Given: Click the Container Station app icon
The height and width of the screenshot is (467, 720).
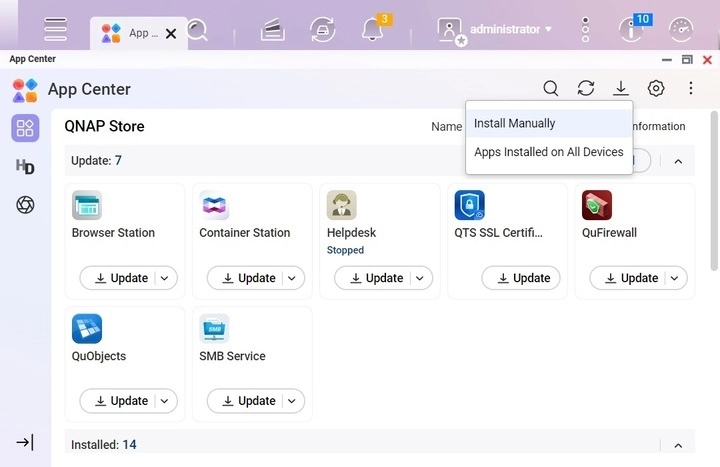Looking at the screenshot, I should [214, 205].
